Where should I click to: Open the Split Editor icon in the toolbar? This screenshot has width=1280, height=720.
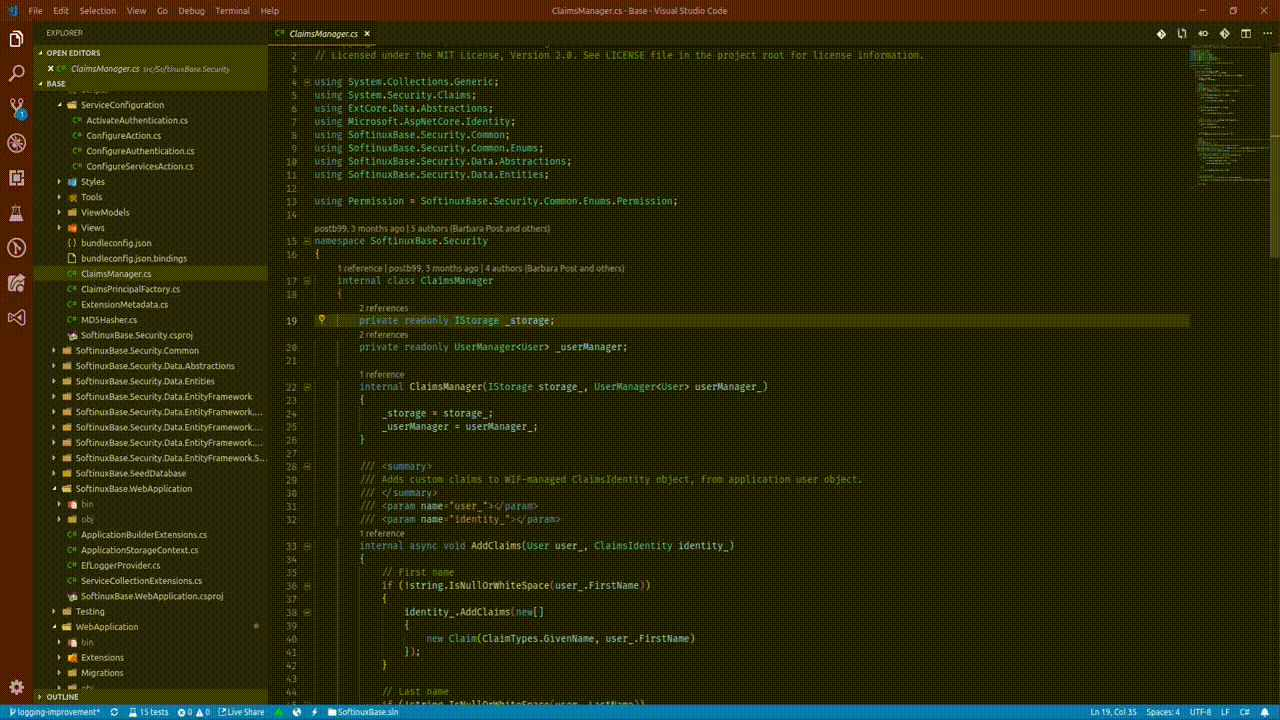tap(1245, 33)
